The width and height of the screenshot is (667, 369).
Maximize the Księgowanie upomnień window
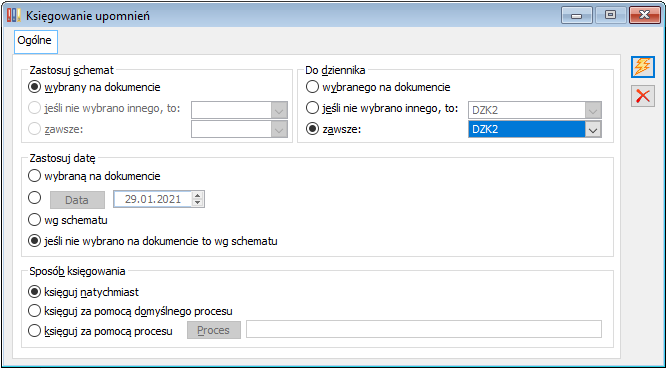[610, 15]
